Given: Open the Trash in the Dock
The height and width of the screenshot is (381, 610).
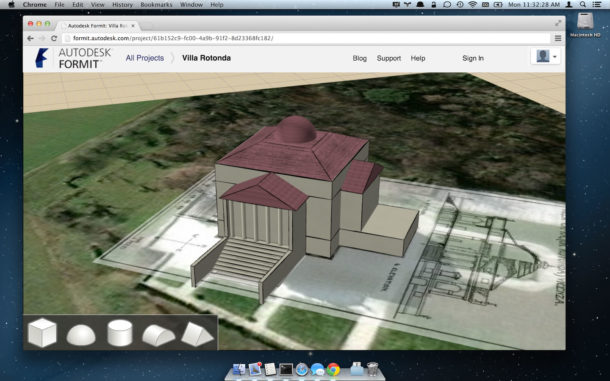Looking at the screenshot, I should (x=372, y=369).
